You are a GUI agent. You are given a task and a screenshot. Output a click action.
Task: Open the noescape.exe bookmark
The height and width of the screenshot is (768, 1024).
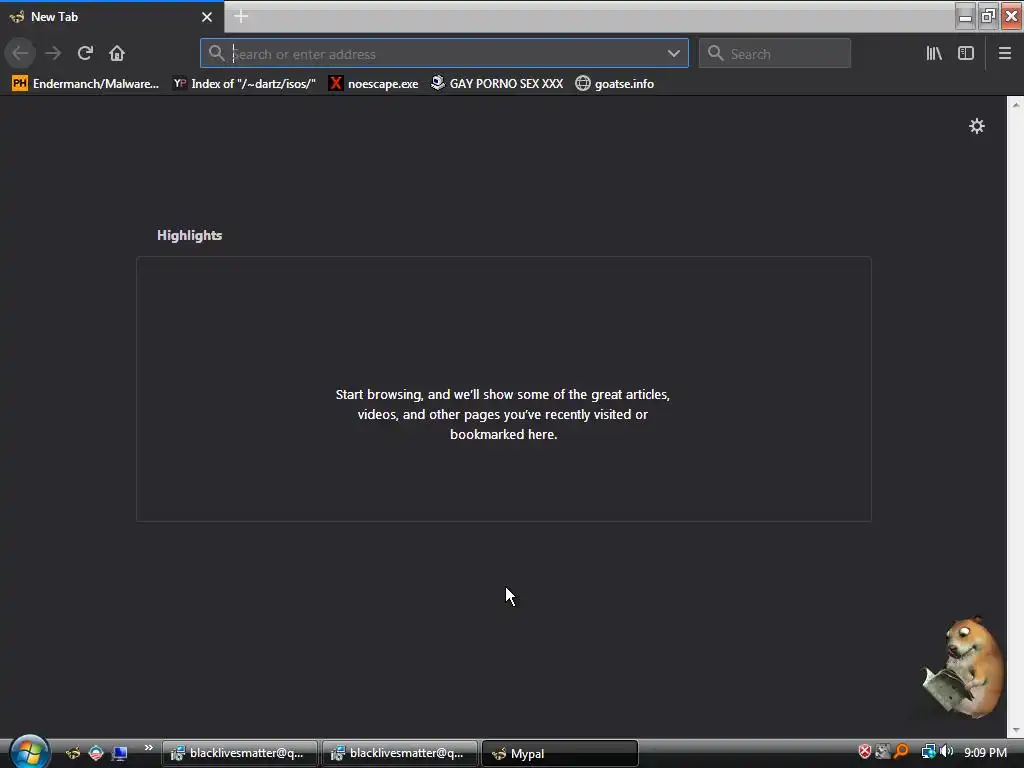point(374,84)
